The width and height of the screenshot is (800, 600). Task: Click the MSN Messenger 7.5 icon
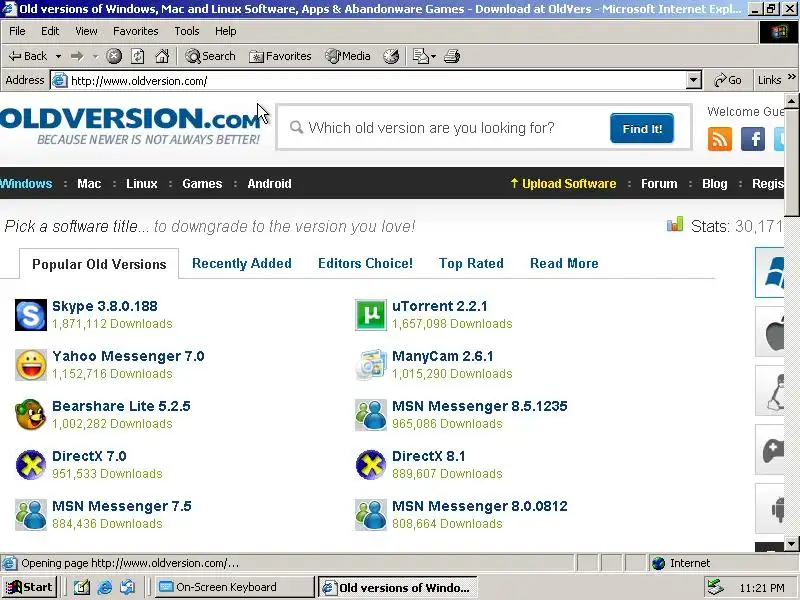tap(31, 515)
